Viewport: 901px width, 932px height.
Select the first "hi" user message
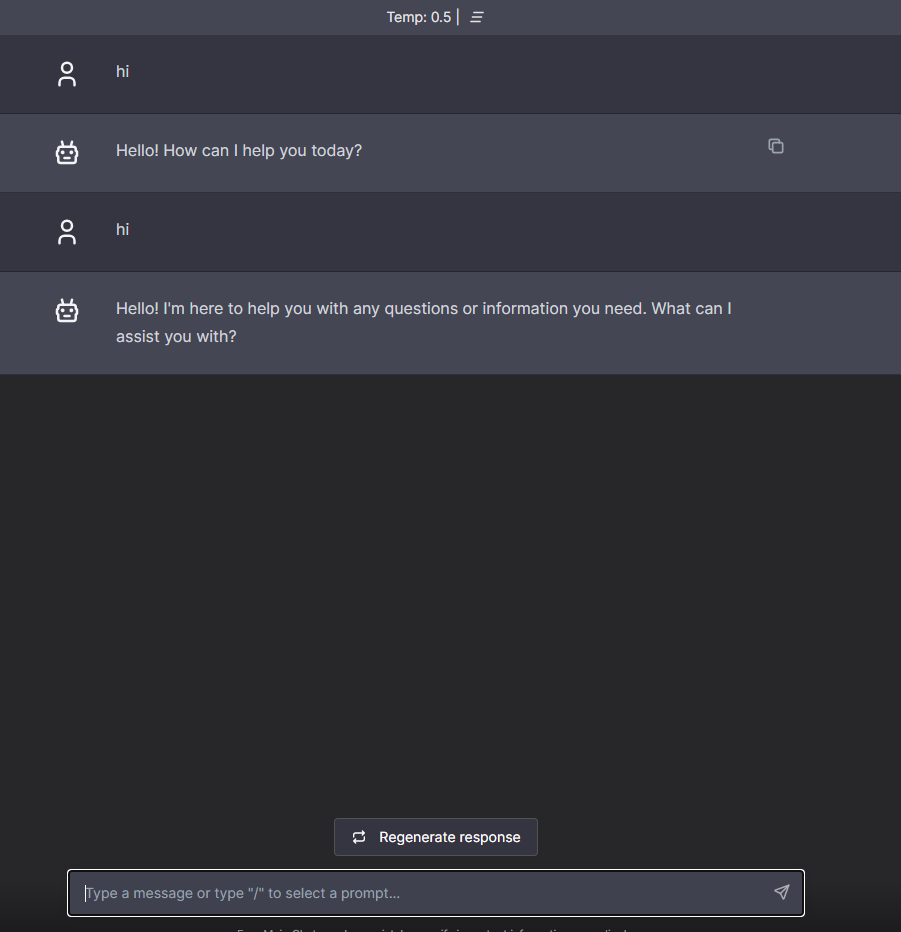pyautogui.click(x=123, y=72)
